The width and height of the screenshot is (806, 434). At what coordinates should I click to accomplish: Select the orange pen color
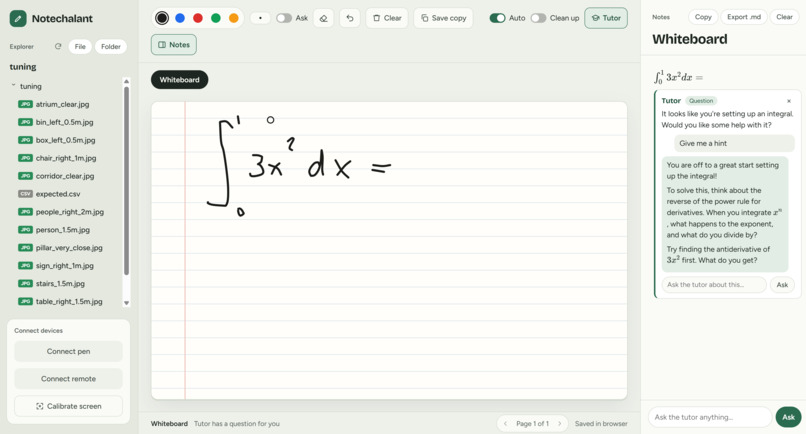233,18
